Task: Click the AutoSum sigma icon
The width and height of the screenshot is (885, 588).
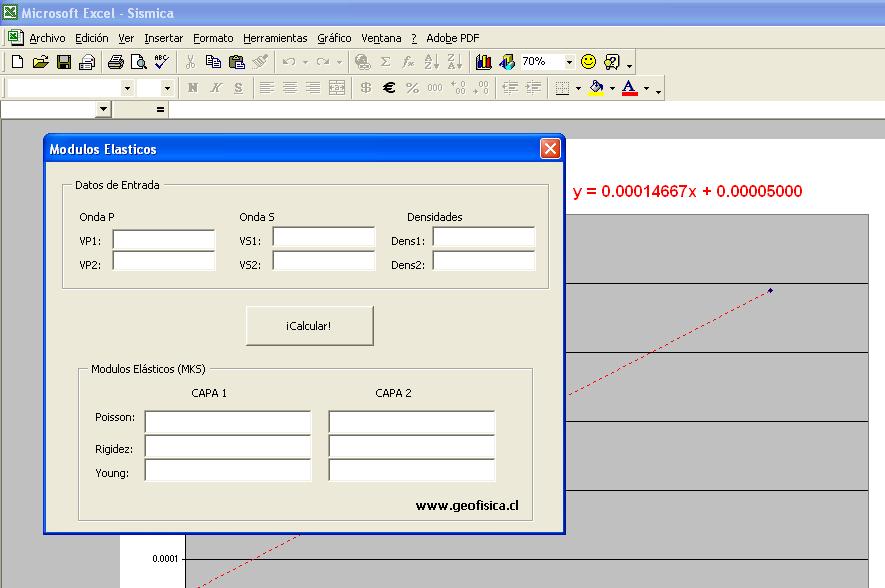Action: point(385,62)
